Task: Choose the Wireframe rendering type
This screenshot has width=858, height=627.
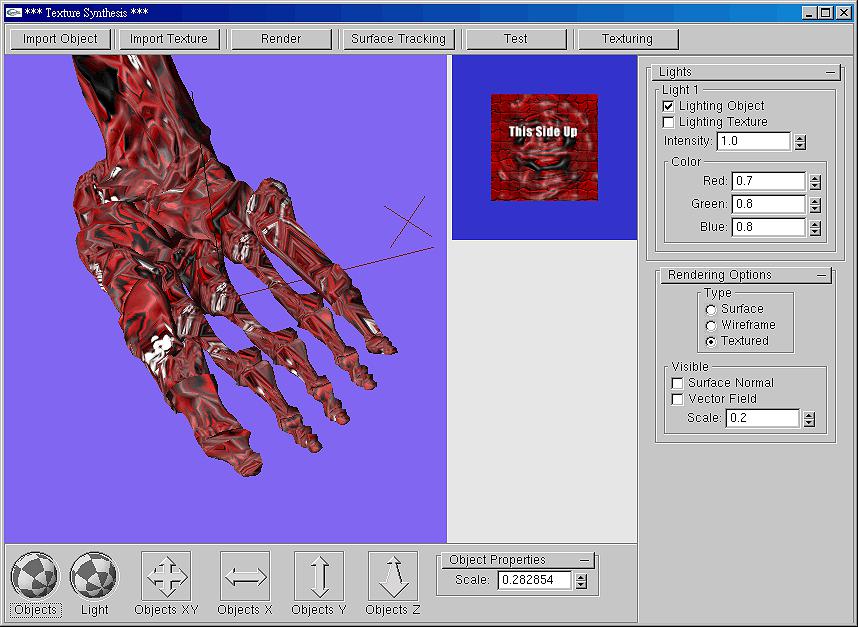Action: click(x=711, y=325)
